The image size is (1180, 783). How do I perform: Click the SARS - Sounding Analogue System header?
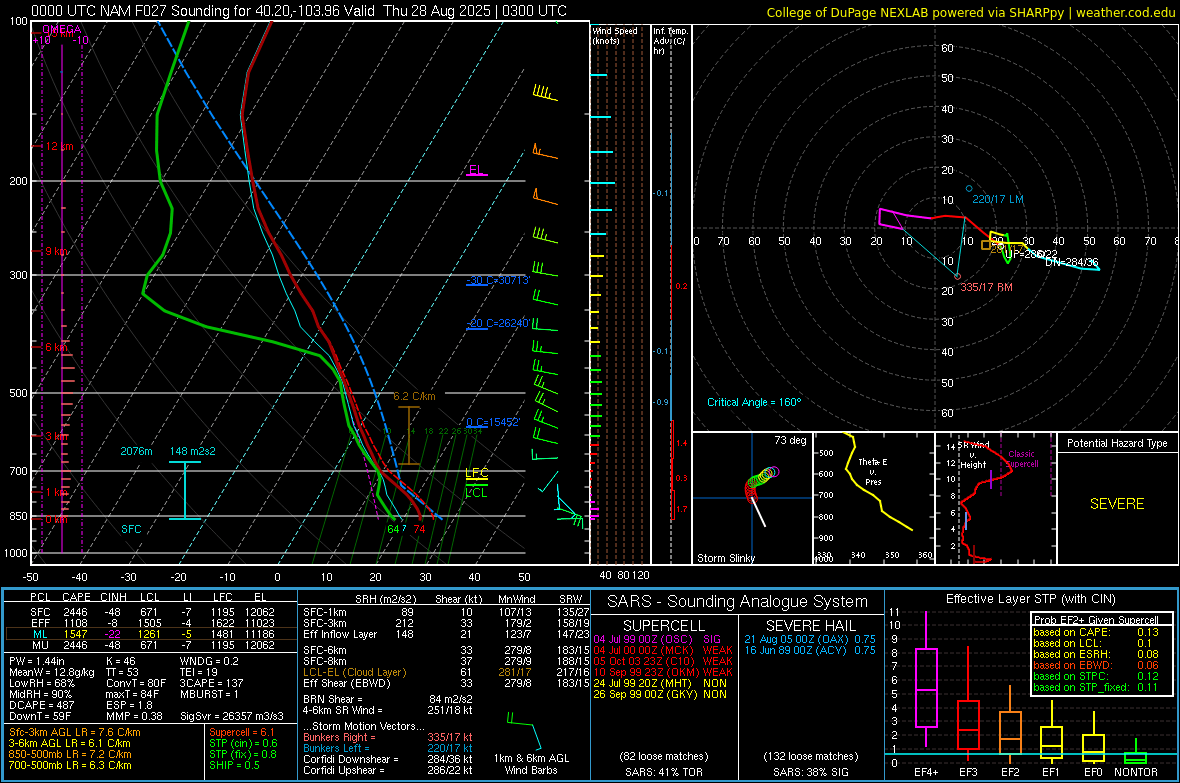click(x=738, y=601)
